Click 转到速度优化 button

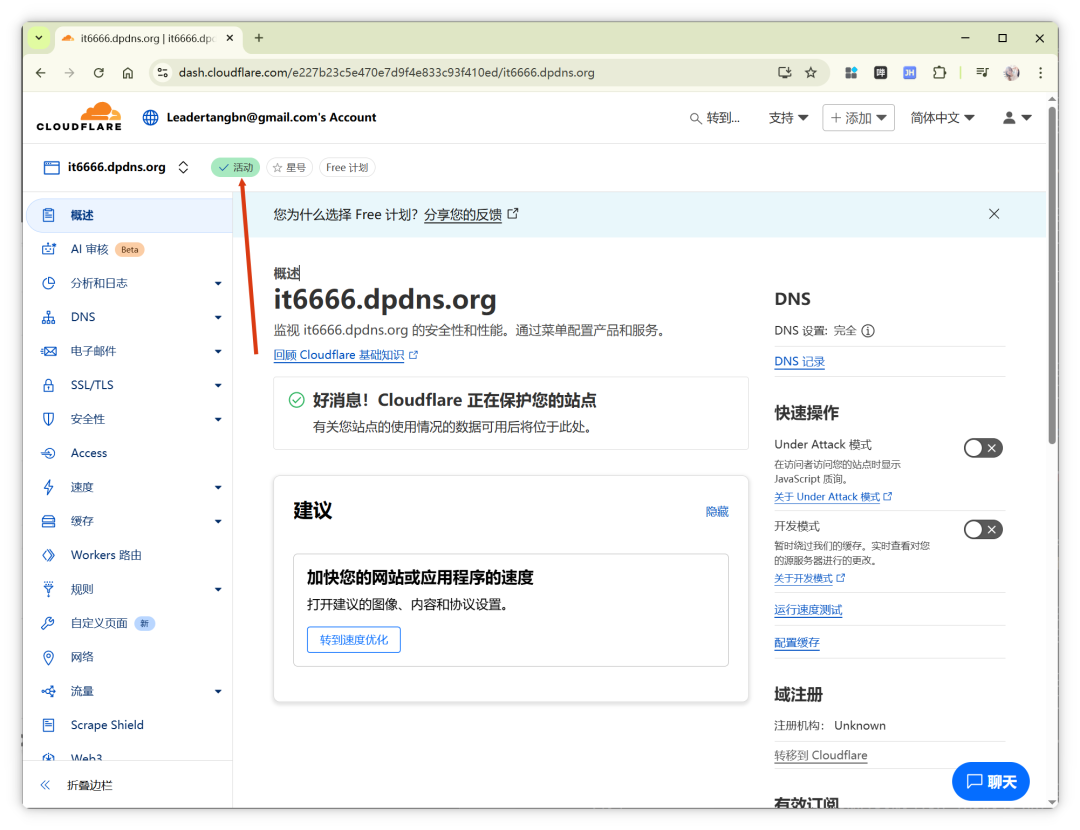tap(353, 640)
